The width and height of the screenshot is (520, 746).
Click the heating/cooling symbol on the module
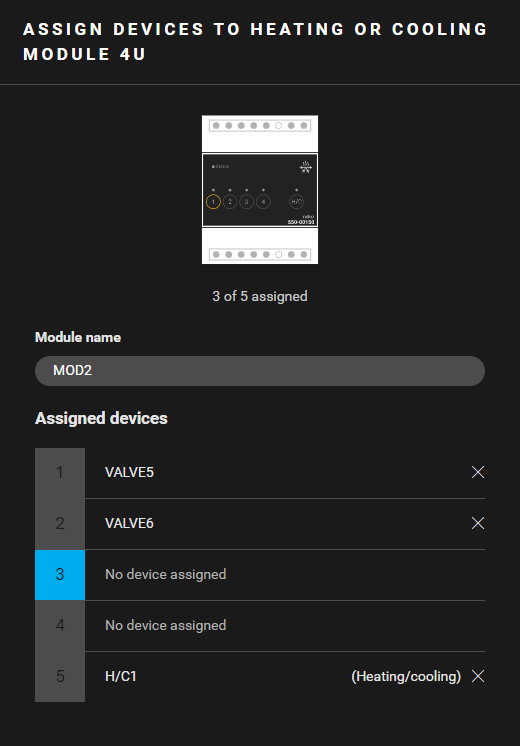(305, 167)
